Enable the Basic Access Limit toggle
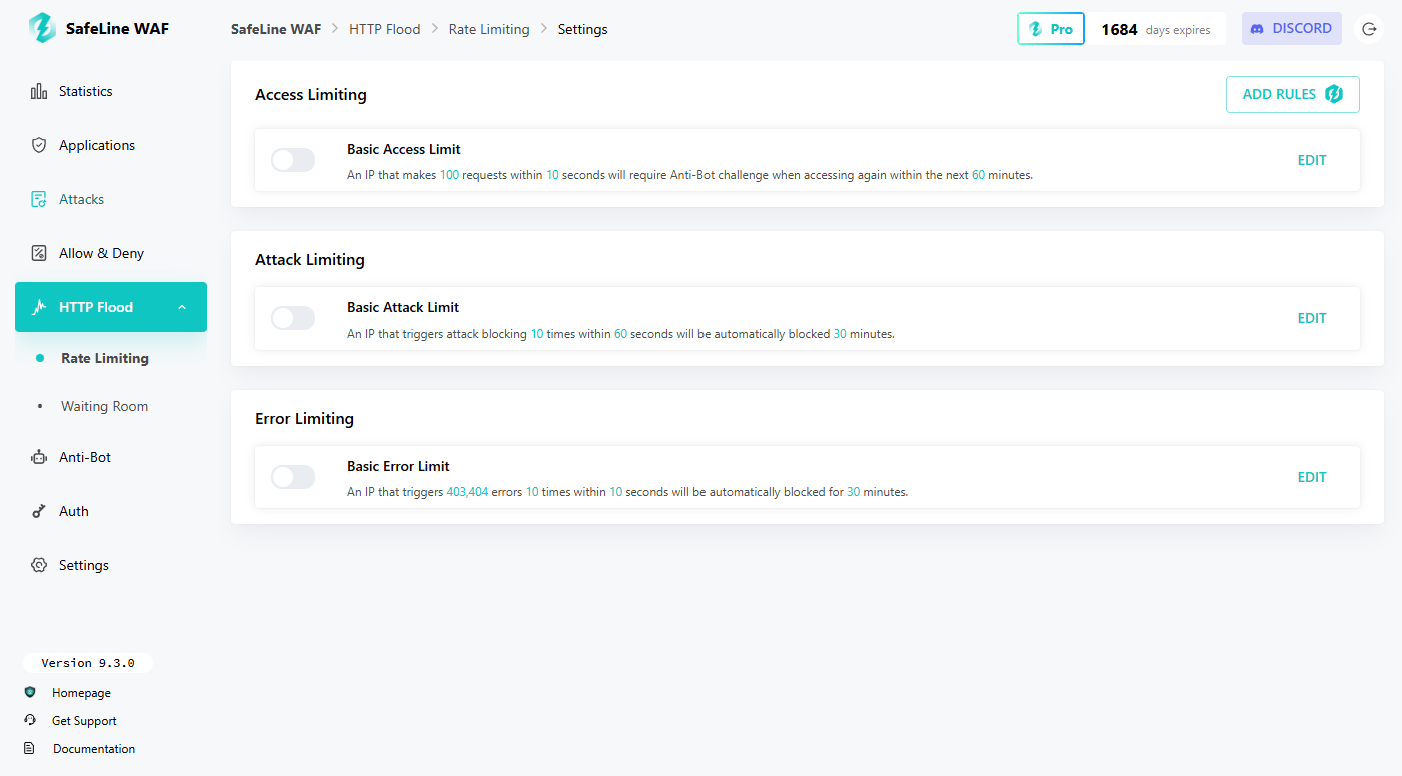This screenshot has width=1402, height=776. click(x=293, y=160)
